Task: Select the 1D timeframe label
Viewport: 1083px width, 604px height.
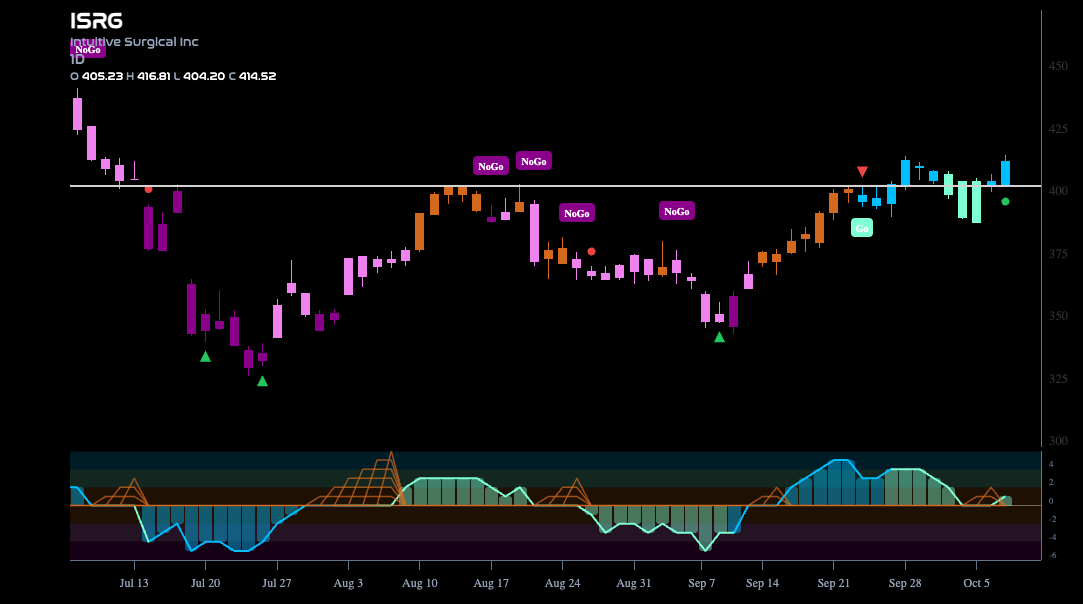Action: 77,59
